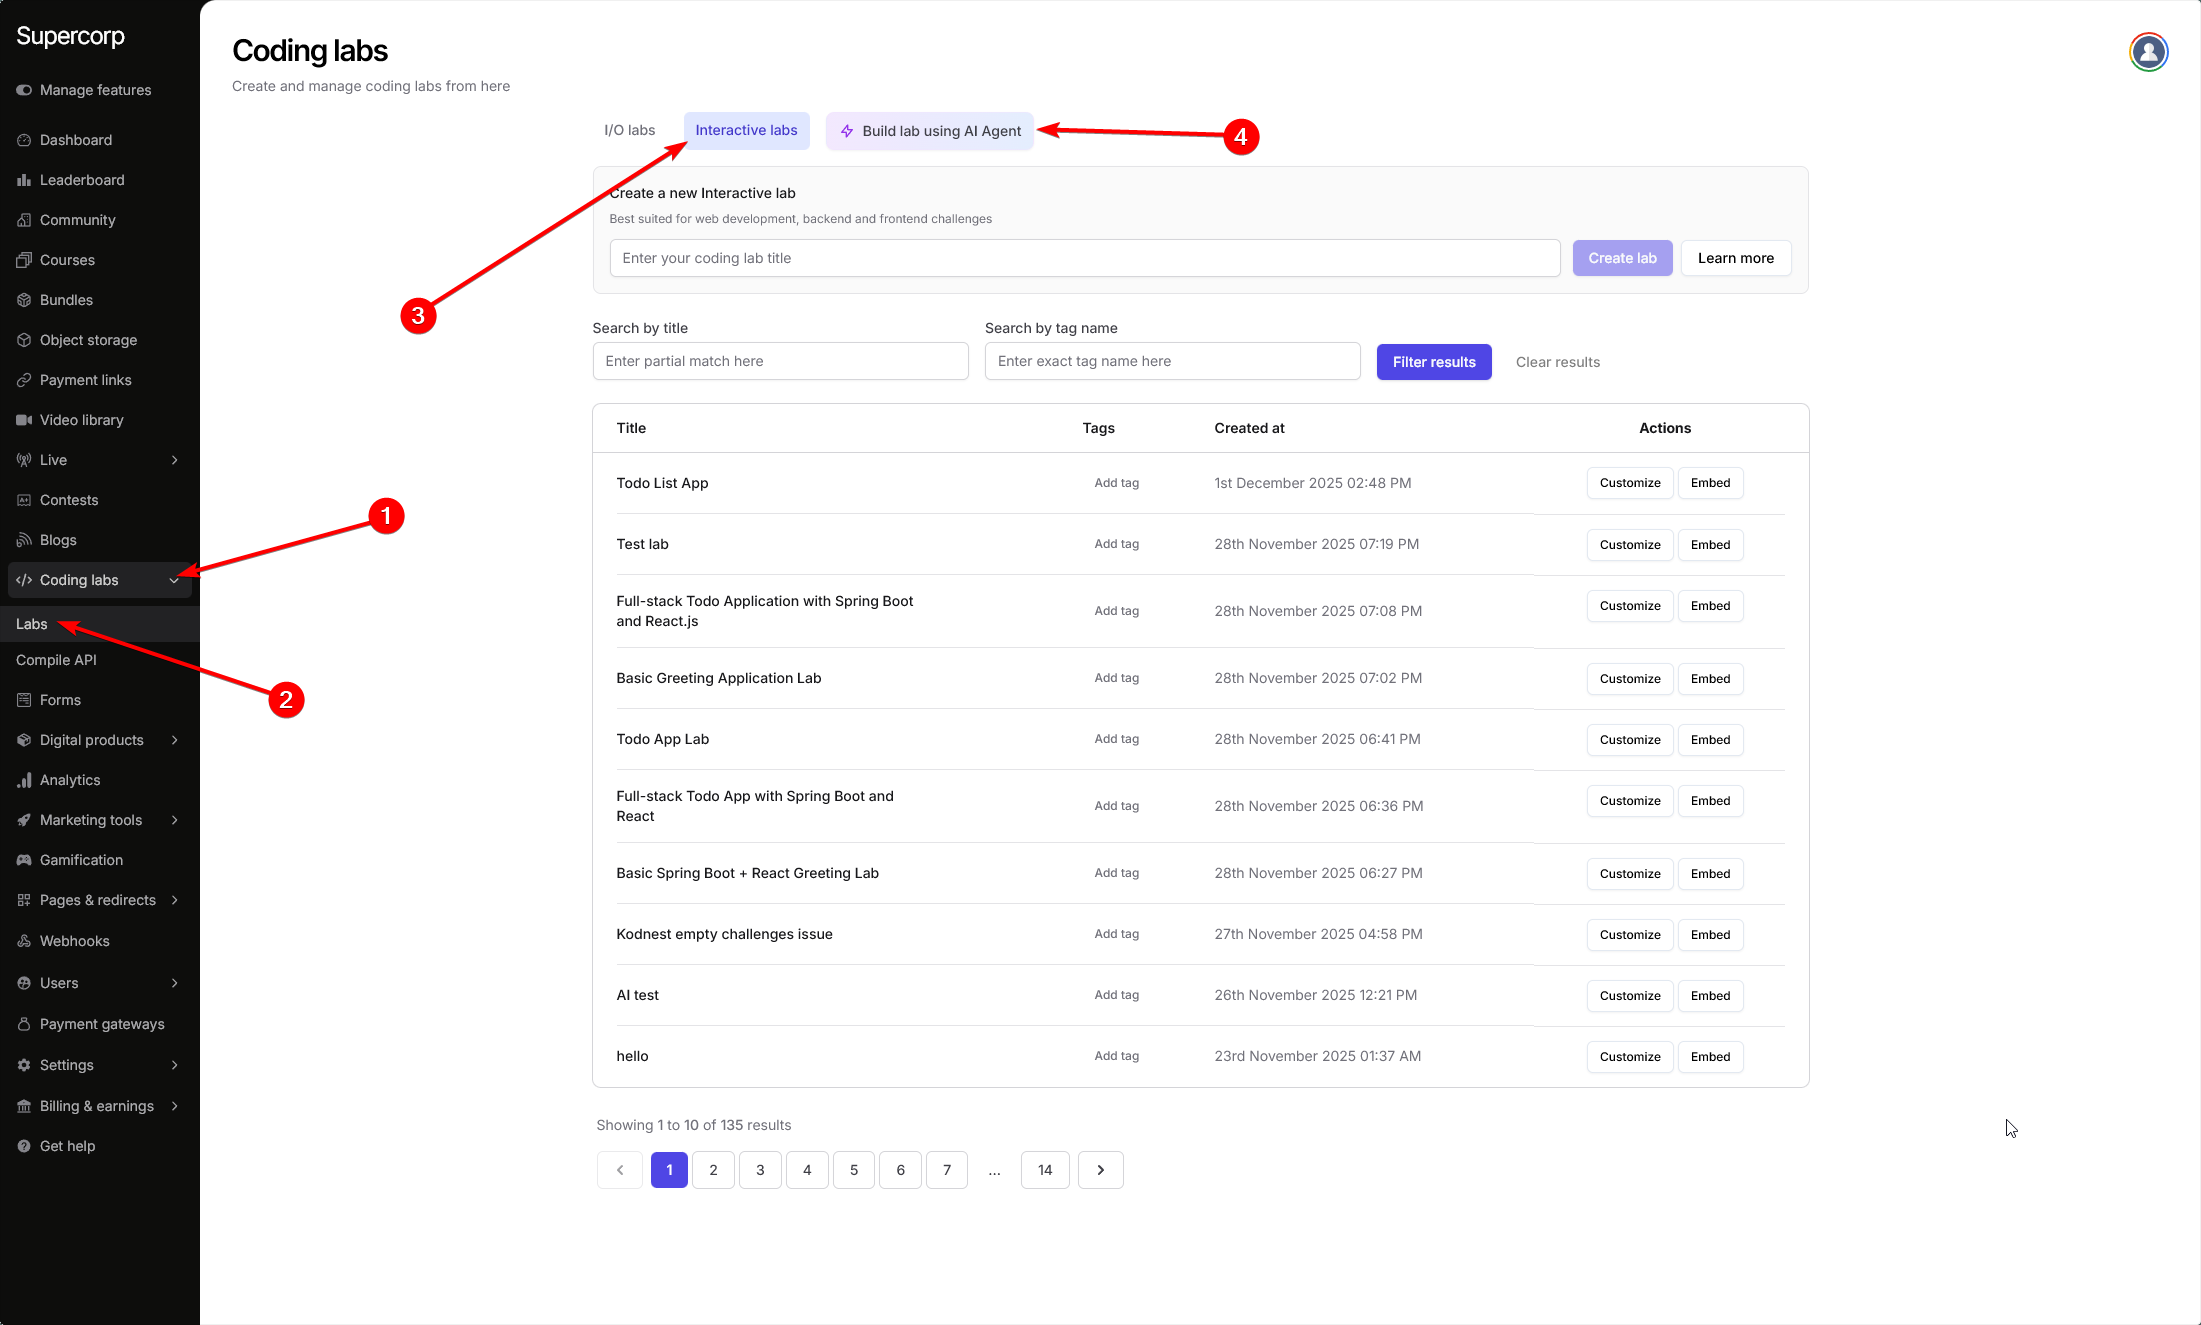Screen dimensions: 2201x1325
Task: Open the Object storage section
Action: tap(88, 339)
